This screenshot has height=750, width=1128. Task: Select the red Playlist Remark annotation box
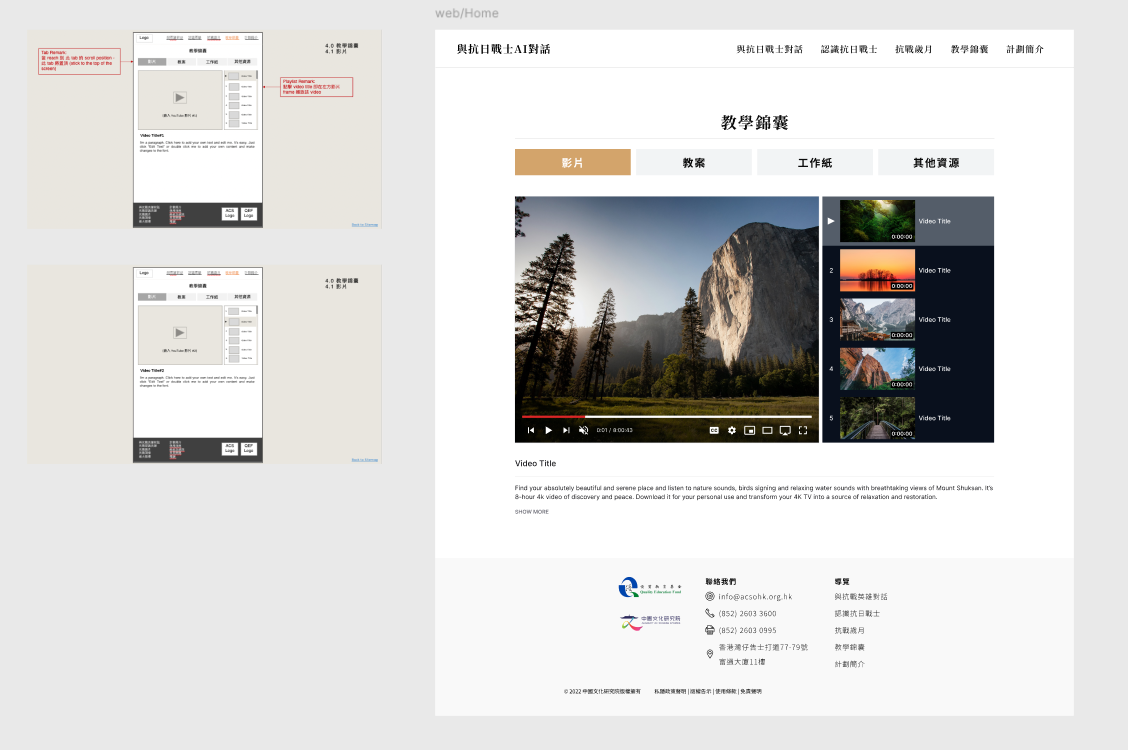point(317,87)
